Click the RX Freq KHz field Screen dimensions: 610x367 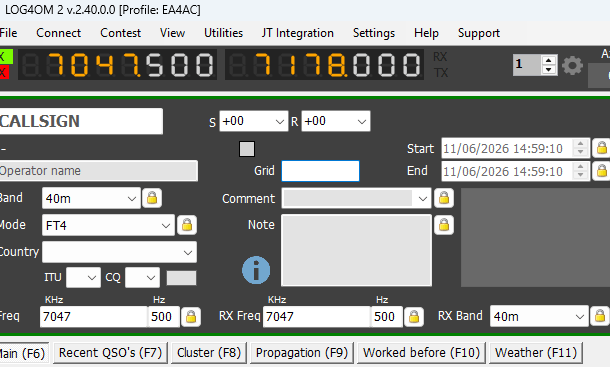tap(317, 316)
